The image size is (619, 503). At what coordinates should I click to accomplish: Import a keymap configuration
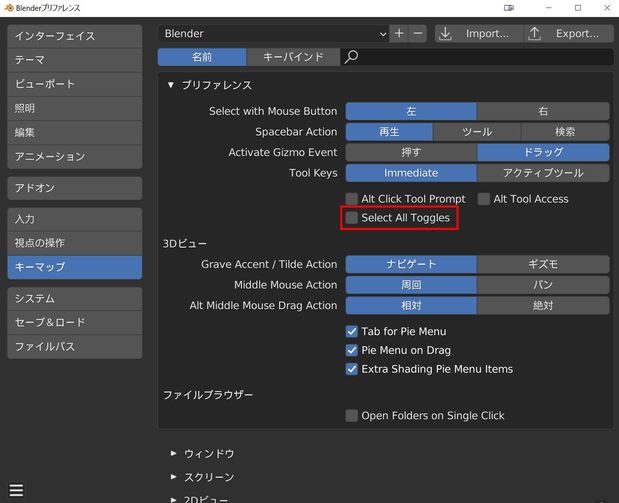[479, 34]
